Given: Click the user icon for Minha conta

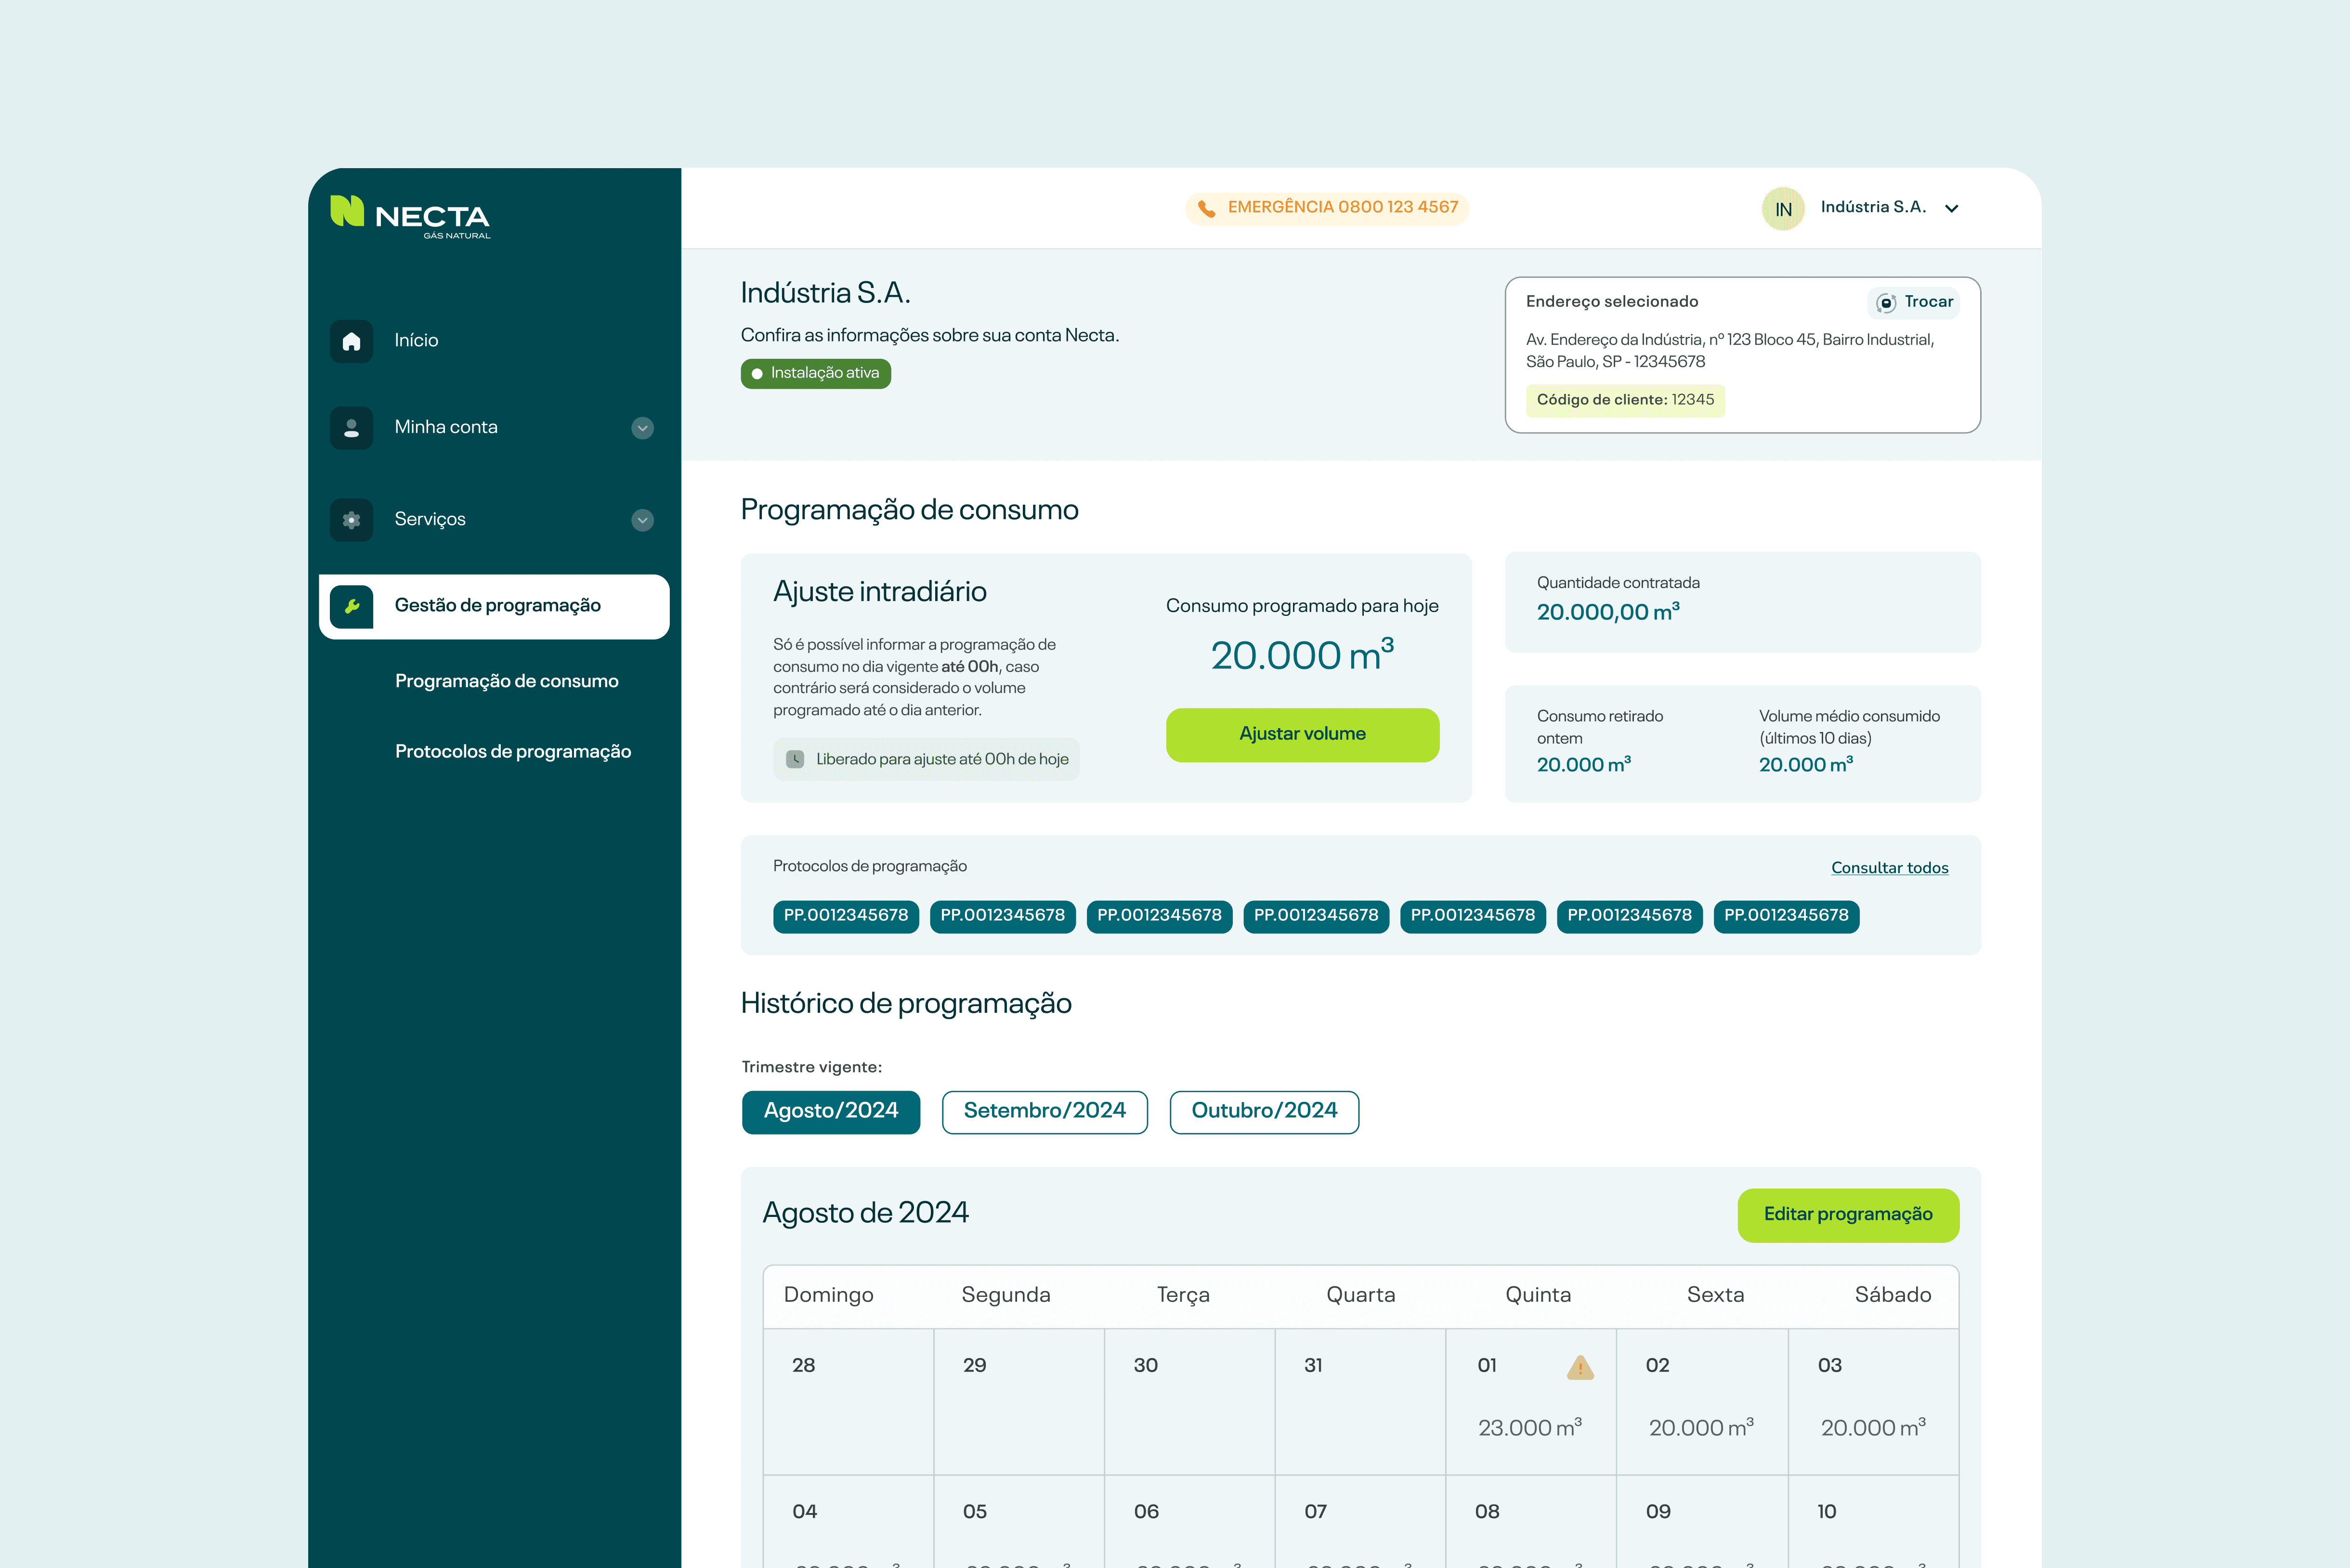Looking at the screenshot, I should pyautogui.click(x=351, y=428).
